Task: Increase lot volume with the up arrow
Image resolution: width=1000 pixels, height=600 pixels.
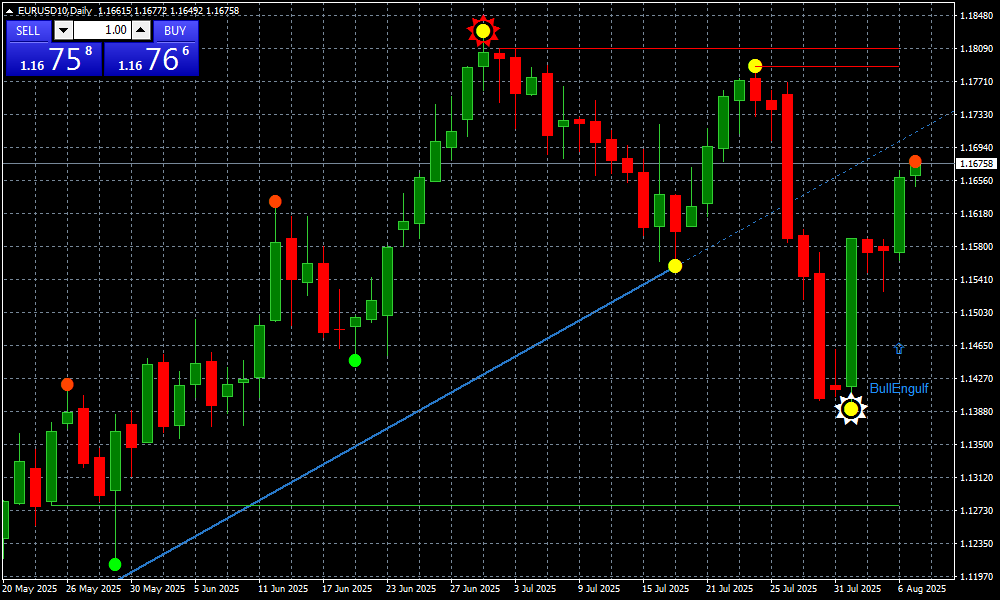Action: 141,30
